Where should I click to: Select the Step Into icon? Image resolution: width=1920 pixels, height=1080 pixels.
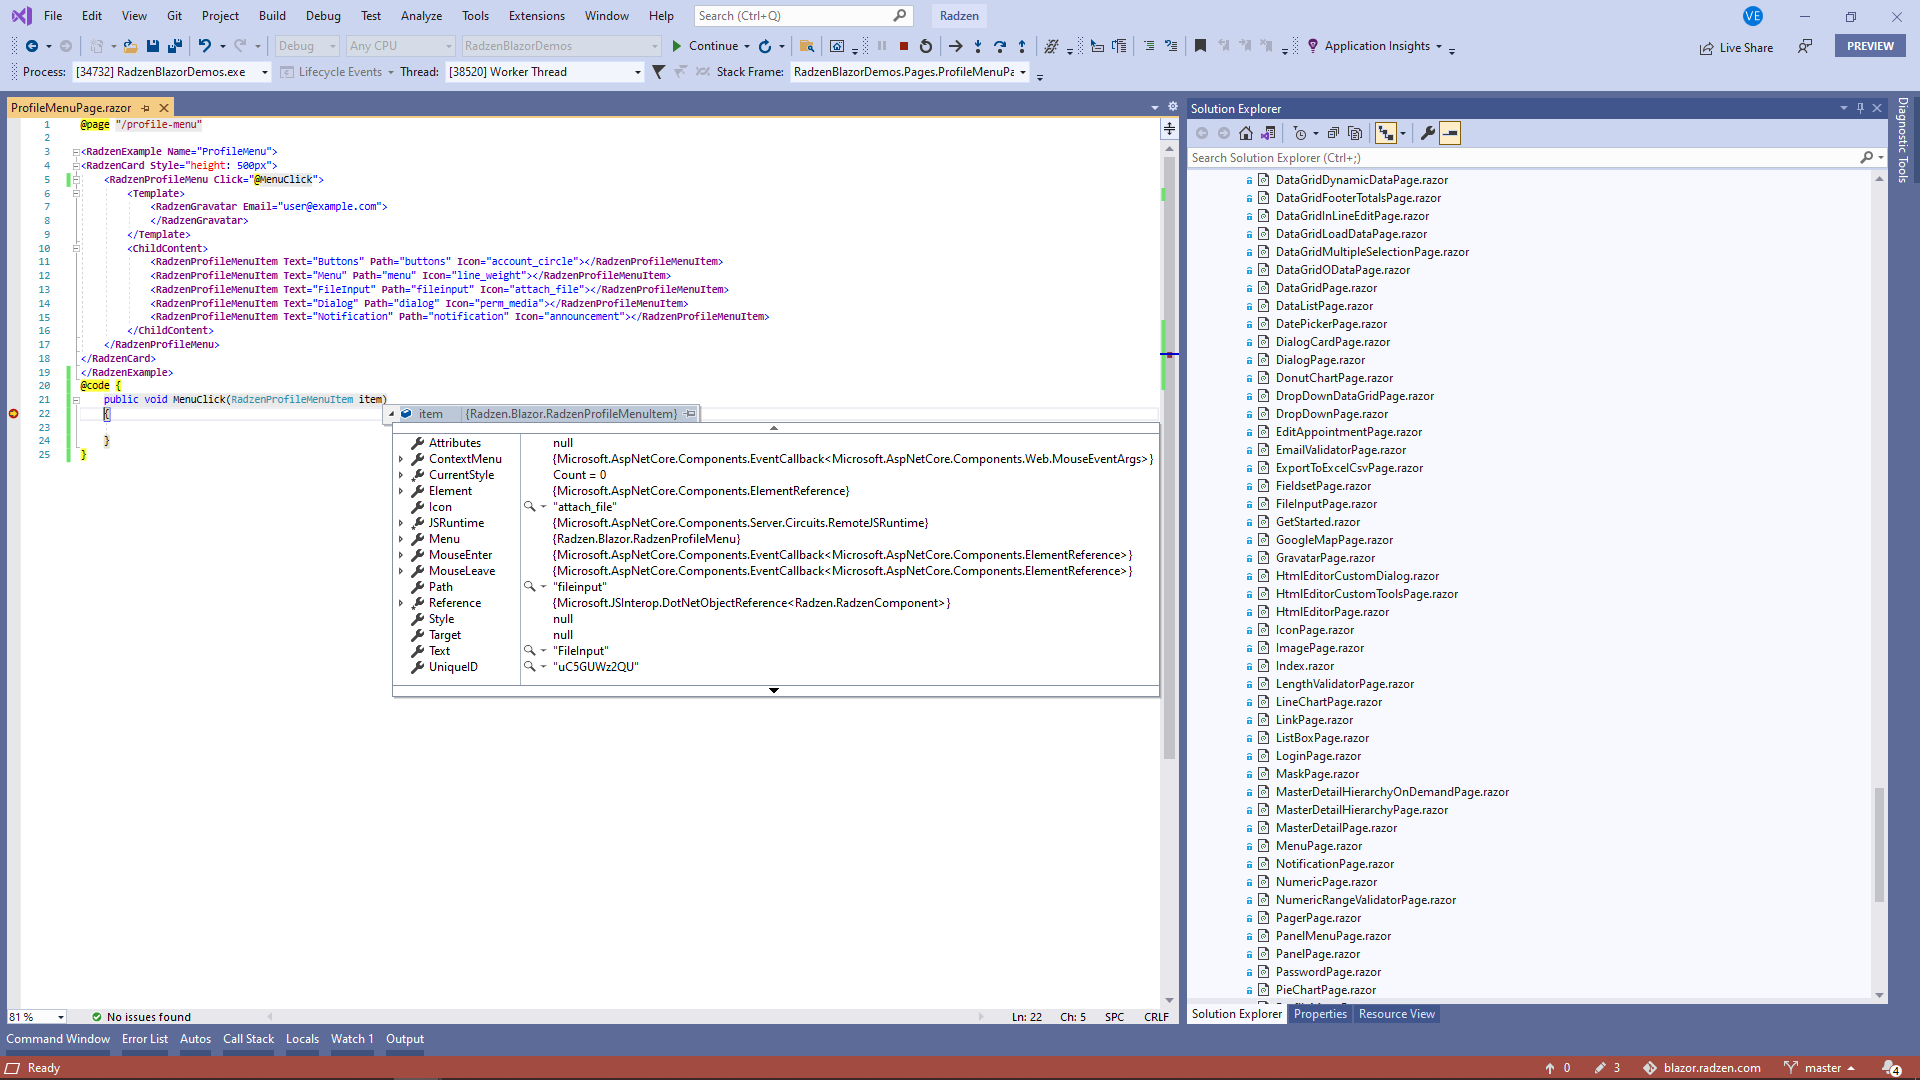tap(978, 46)
